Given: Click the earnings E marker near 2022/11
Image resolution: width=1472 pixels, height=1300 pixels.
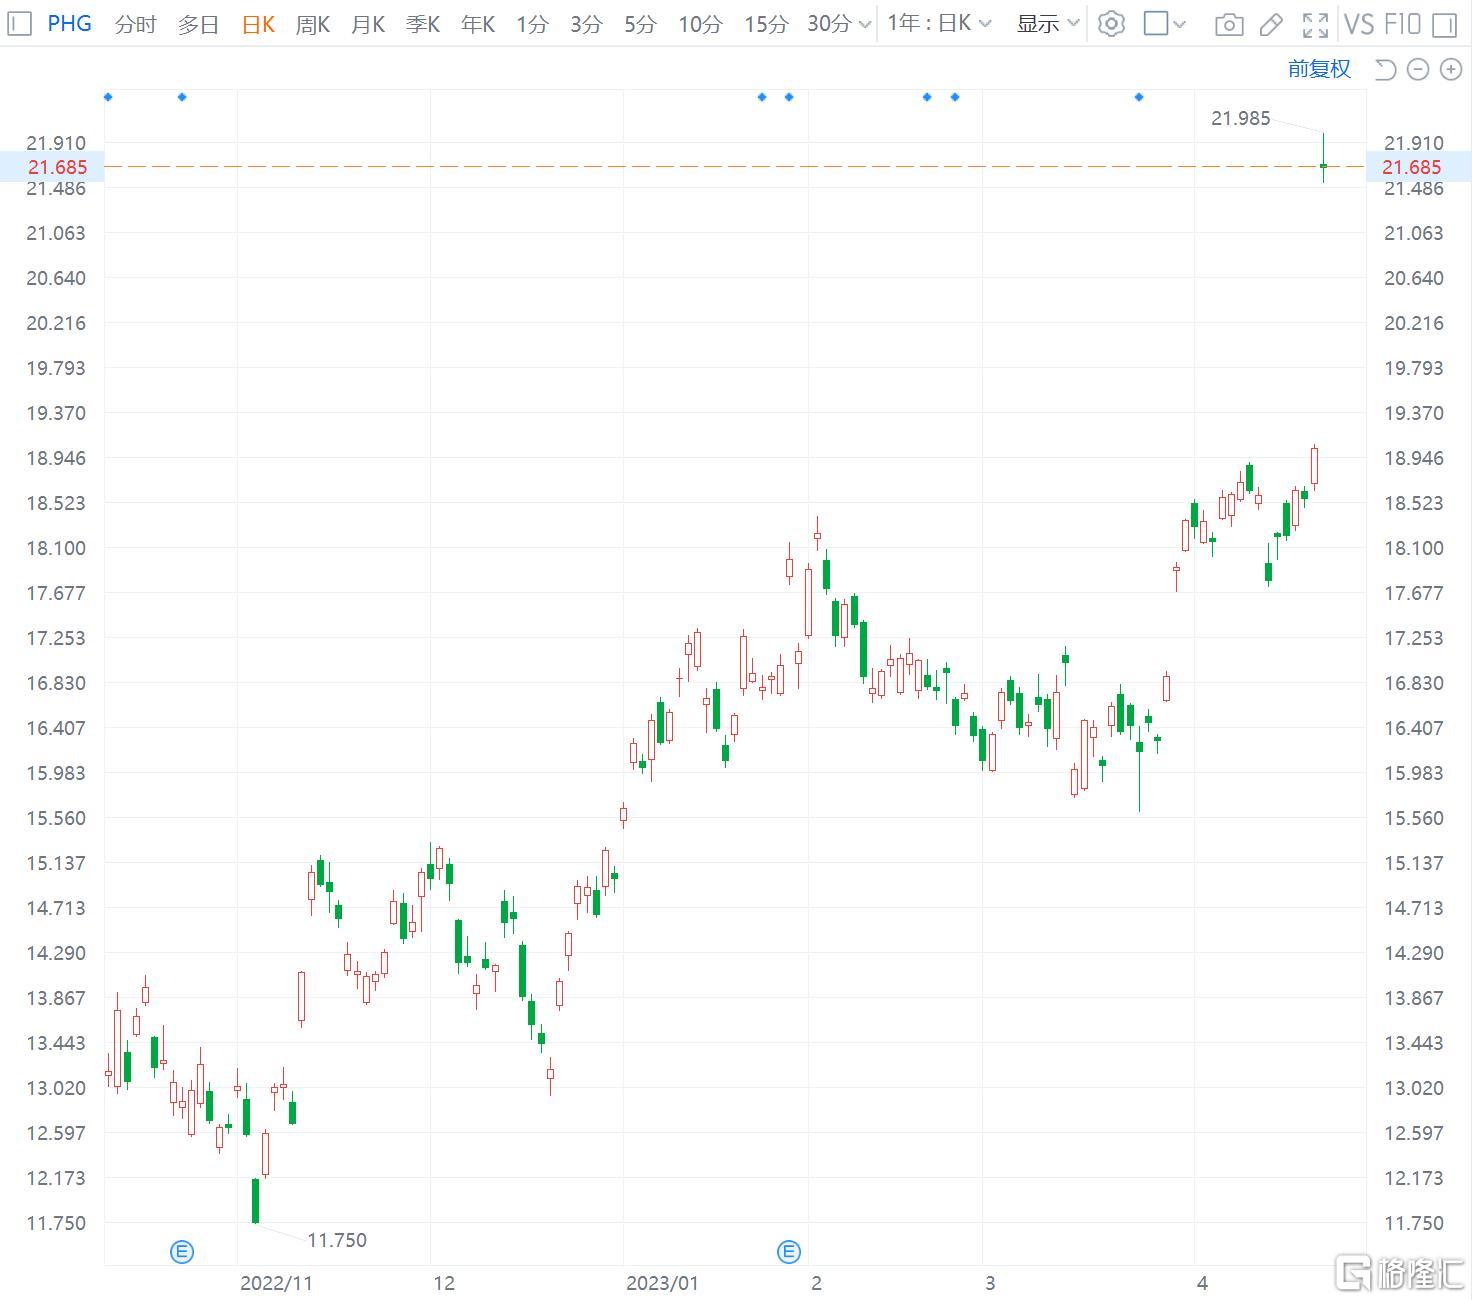Looking at the screenshot, I should [x=182, y=1251].
